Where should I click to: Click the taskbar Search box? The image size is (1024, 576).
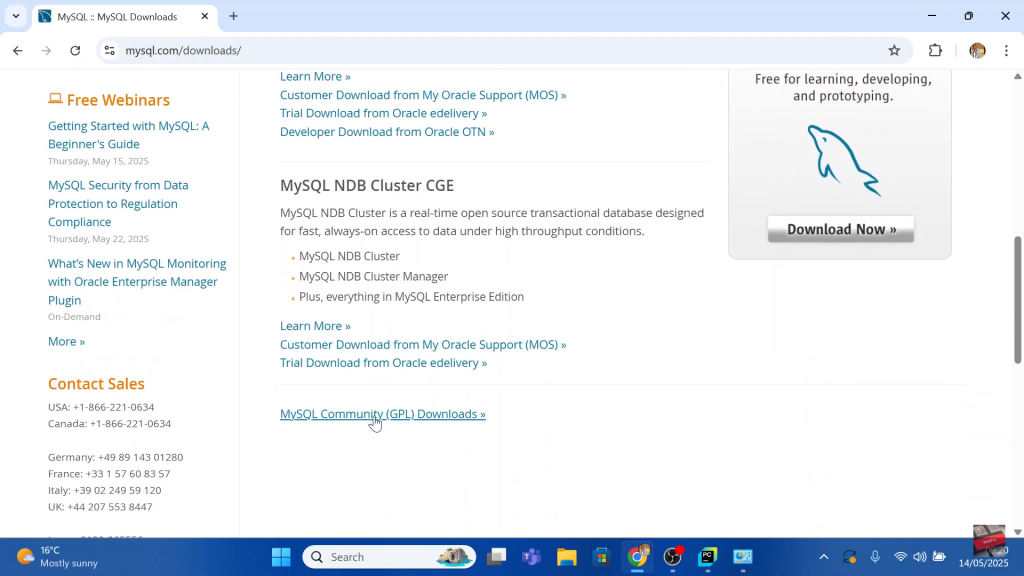(389, 557)
